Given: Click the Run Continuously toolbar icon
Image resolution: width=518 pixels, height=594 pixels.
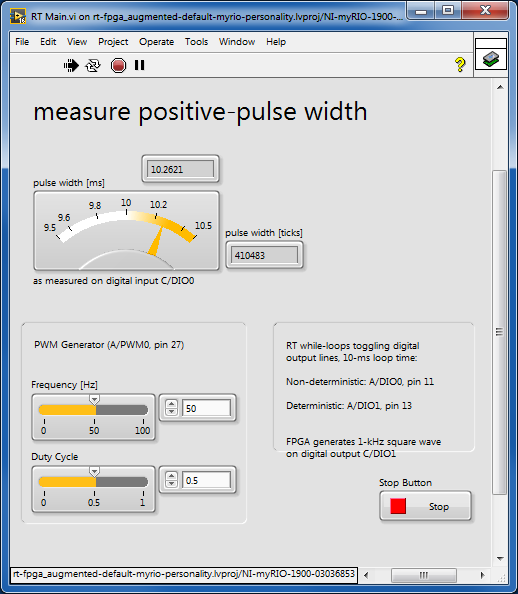Looking at the screenshot, I should (93, 66).
